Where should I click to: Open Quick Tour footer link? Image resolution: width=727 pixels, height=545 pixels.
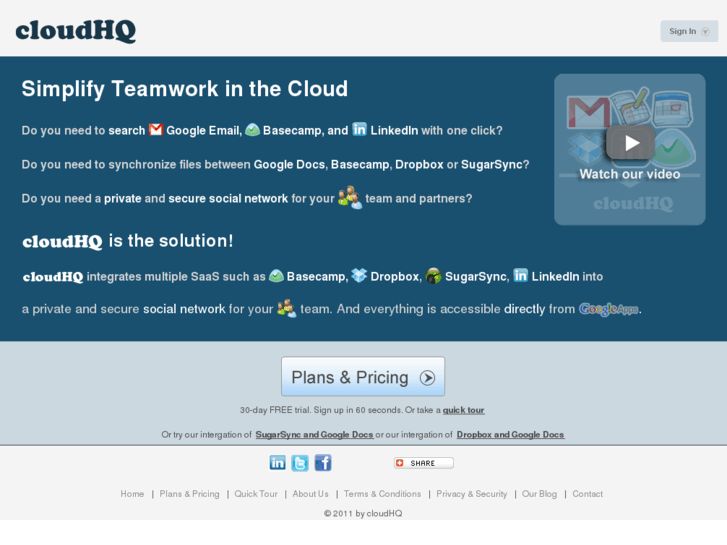256,494
